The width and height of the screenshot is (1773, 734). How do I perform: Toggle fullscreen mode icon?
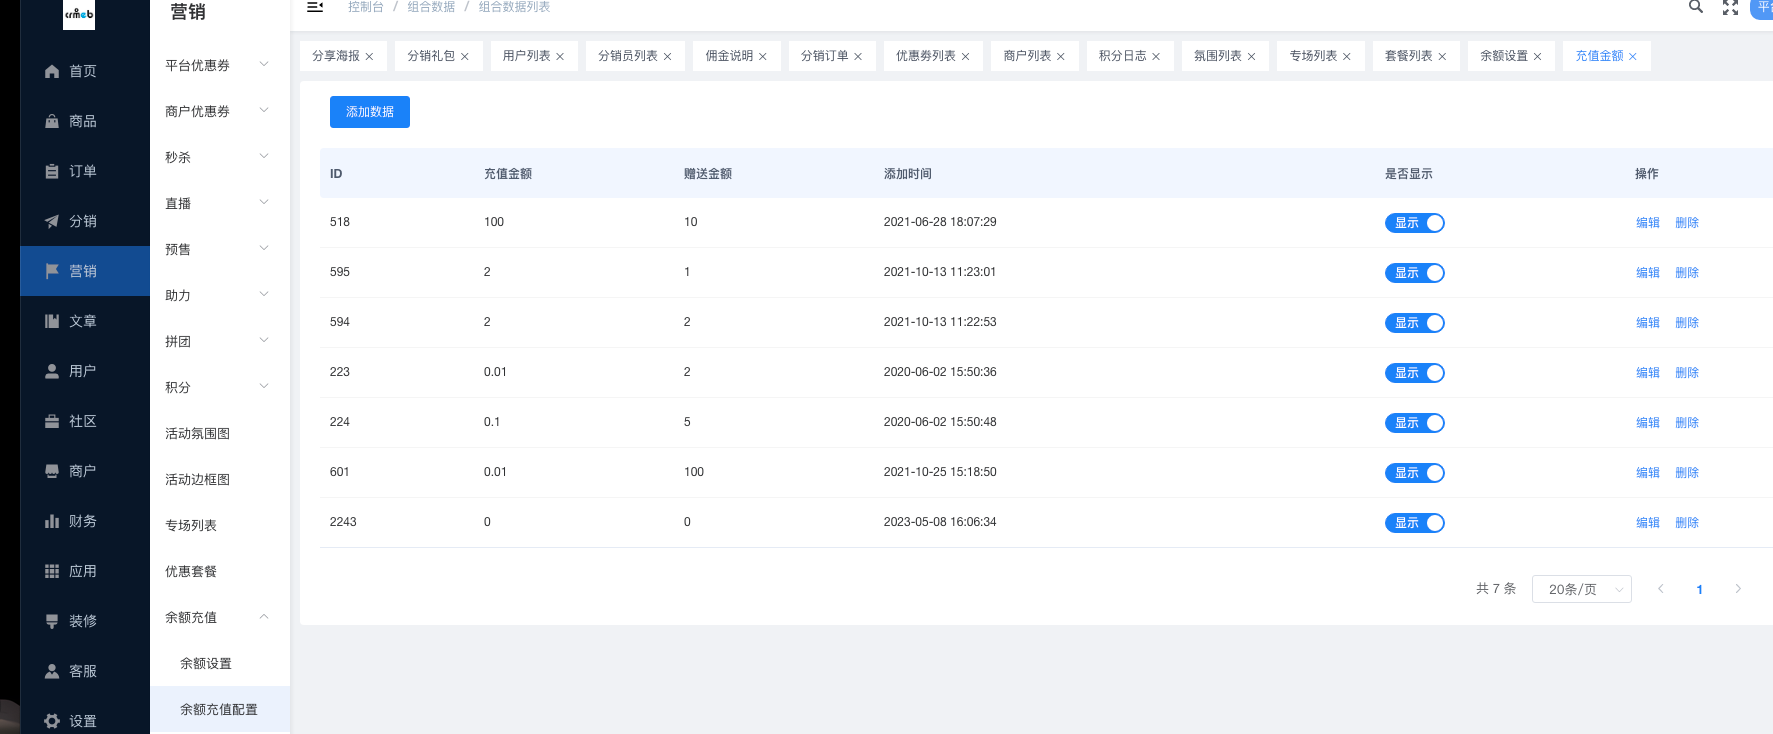(x=1730, y=7)
